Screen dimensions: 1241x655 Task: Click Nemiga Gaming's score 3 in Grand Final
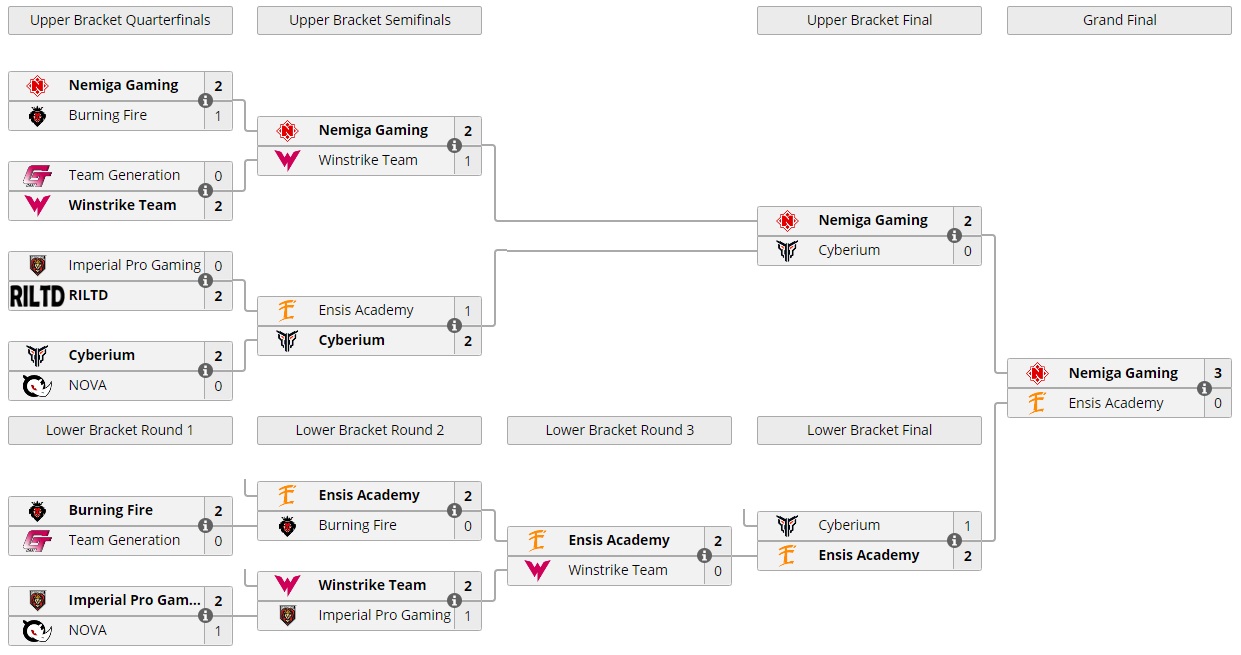pos(1218,374)
